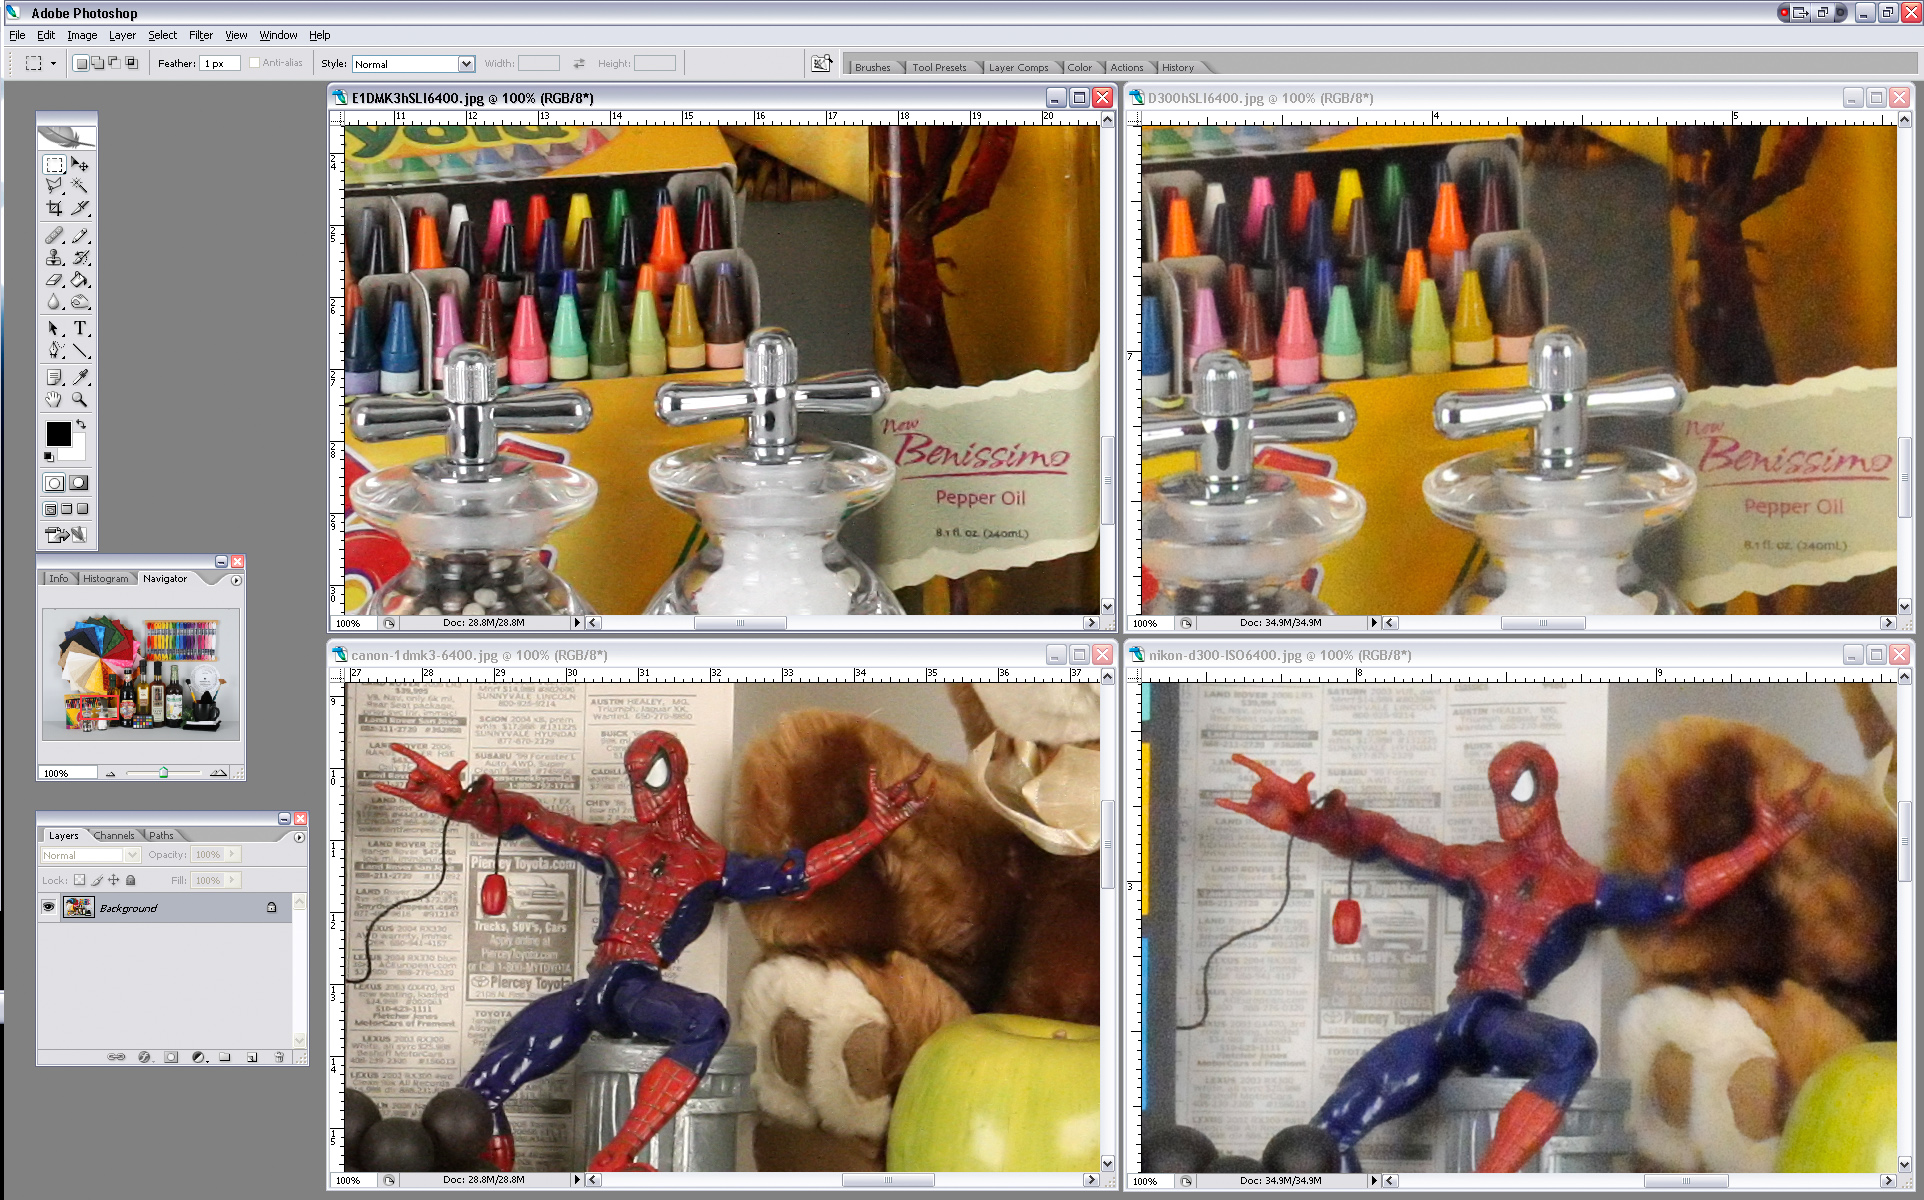Image resolution: width=1924 pixels, height=1200 pixels.
Task: Select the Rectangular Marquee tool in toolbox
Action: coord(55,164)
